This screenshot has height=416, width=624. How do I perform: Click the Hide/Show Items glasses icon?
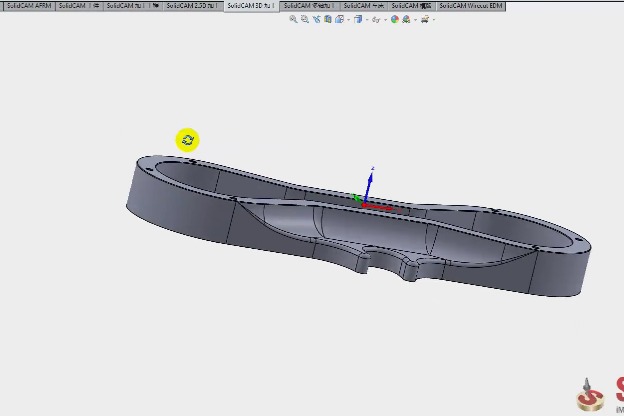tap(376, 20)
